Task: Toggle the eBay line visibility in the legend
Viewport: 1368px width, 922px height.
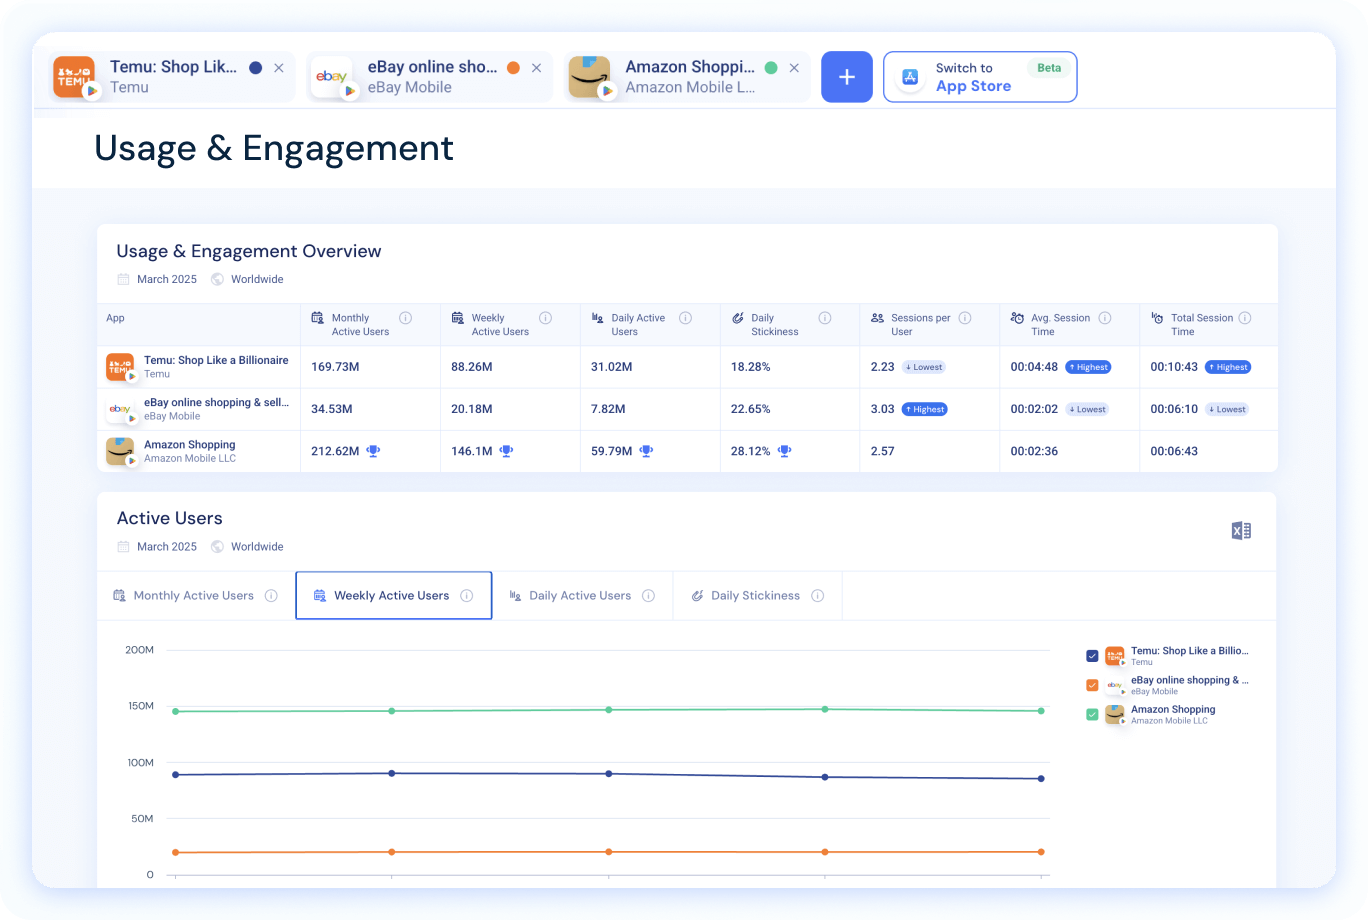Action: click(x=1092, y=685)
